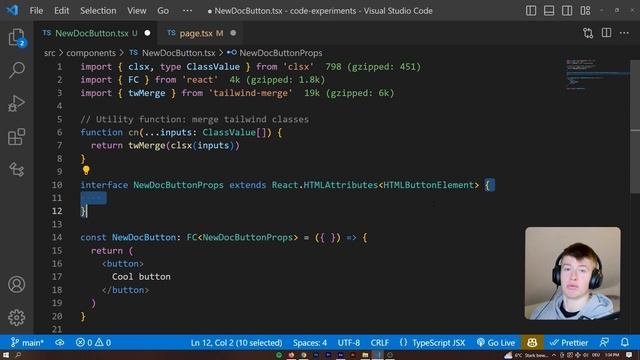Click the weather widget in taskbar

point(526,355)
